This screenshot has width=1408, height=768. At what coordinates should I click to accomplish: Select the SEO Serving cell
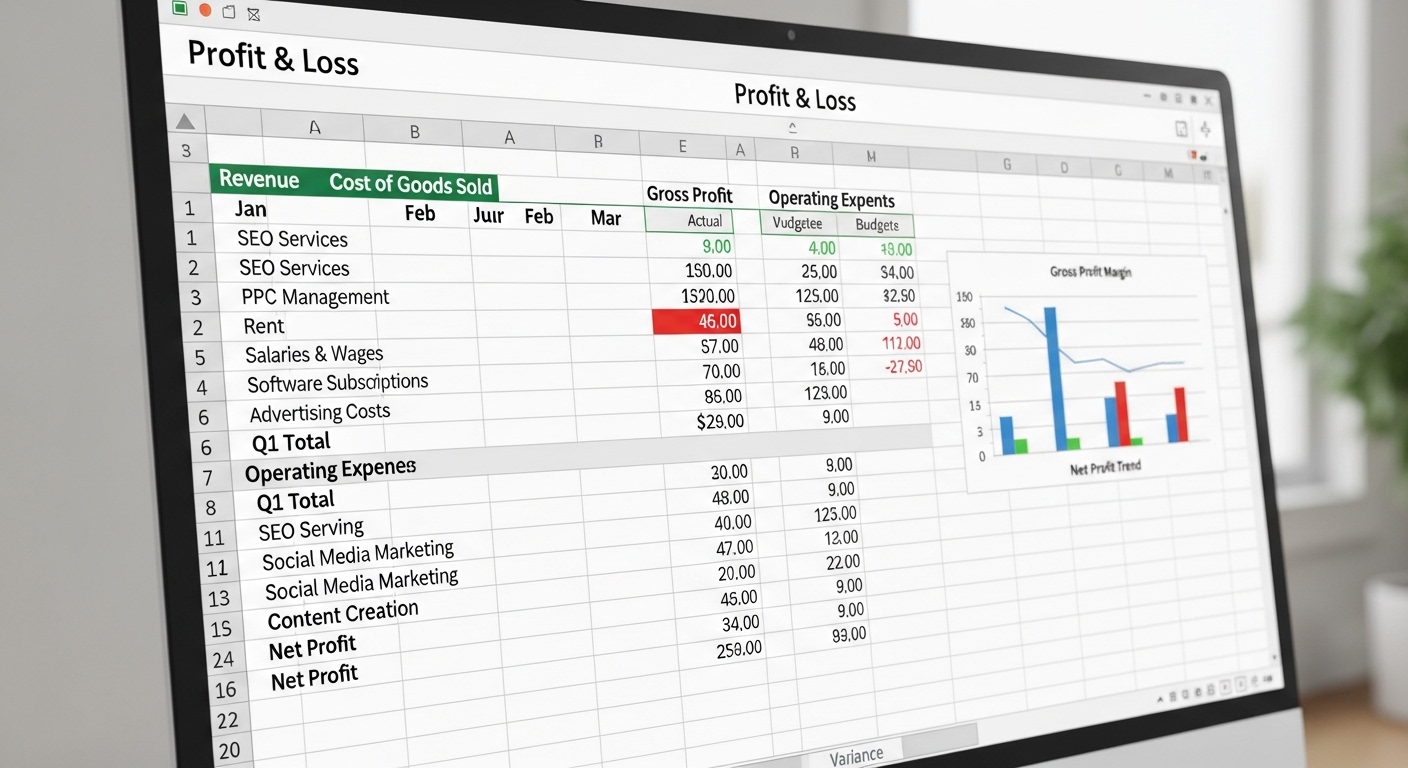[x=311, y=529]
